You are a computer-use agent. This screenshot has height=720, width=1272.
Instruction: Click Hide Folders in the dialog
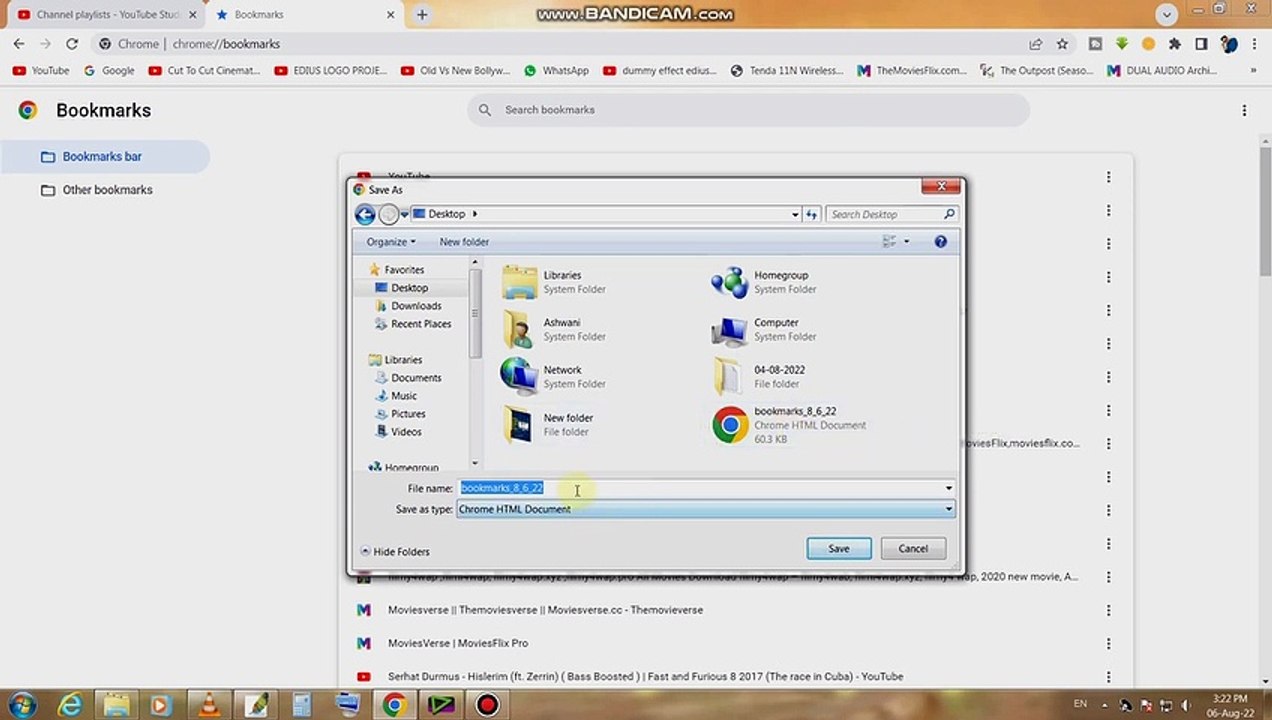click(x=394, y=551)
